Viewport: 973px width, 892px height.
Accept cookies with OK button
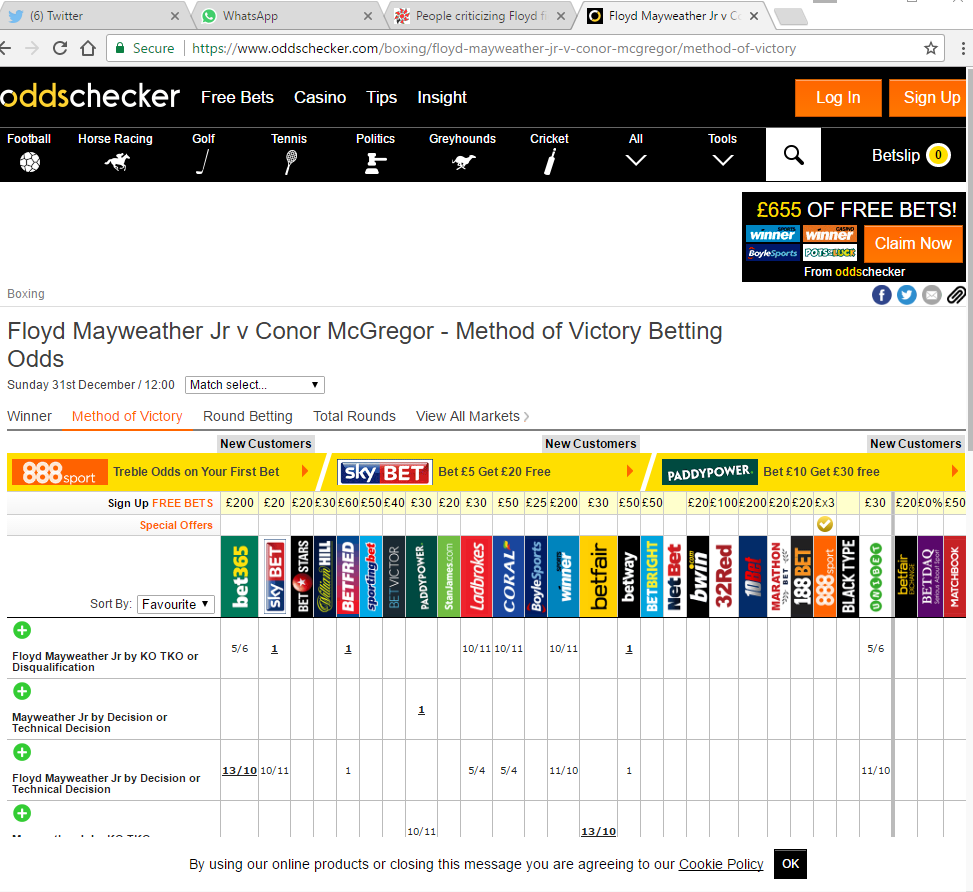[x=790, y=864]
